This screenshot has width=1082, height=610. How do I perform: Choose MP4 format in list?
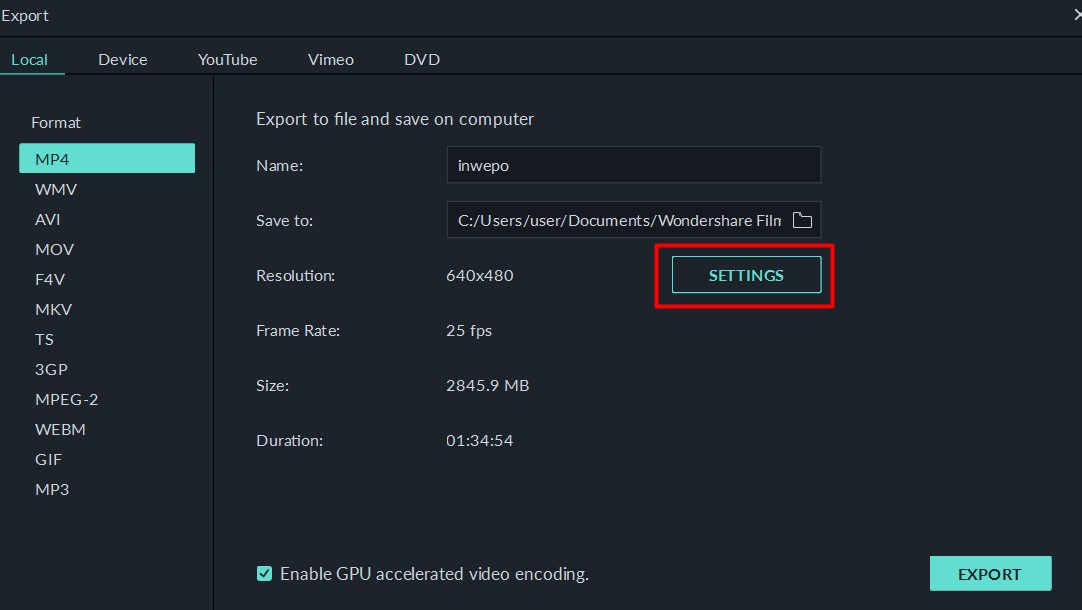coord(106,159)
